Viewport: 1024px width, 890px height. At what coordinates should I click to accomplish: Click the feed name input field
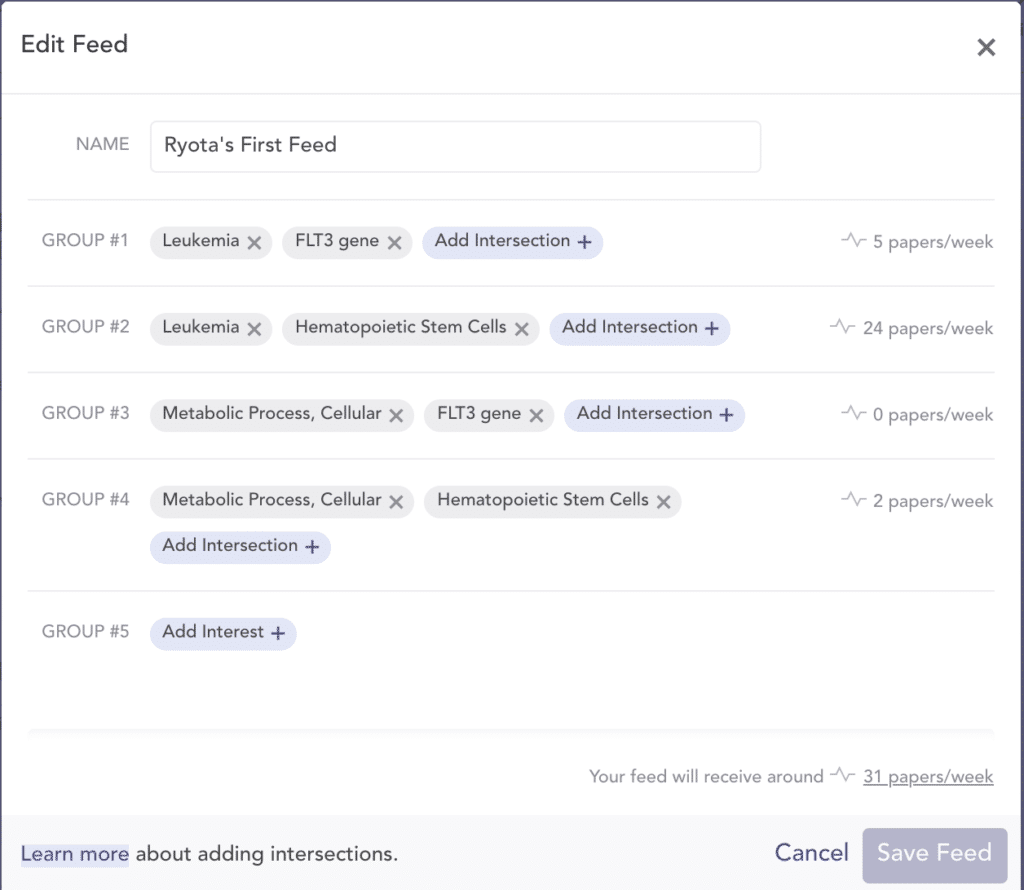click(x=455, y=146)
